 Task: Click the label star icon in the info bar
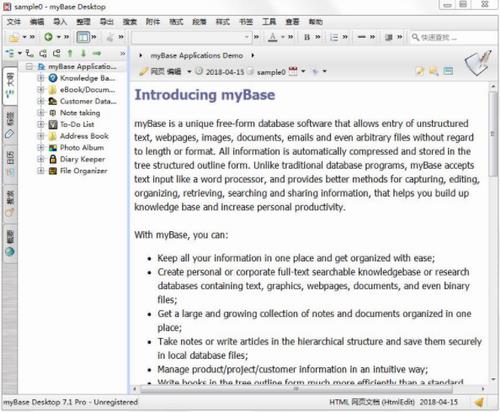[315, 71]
